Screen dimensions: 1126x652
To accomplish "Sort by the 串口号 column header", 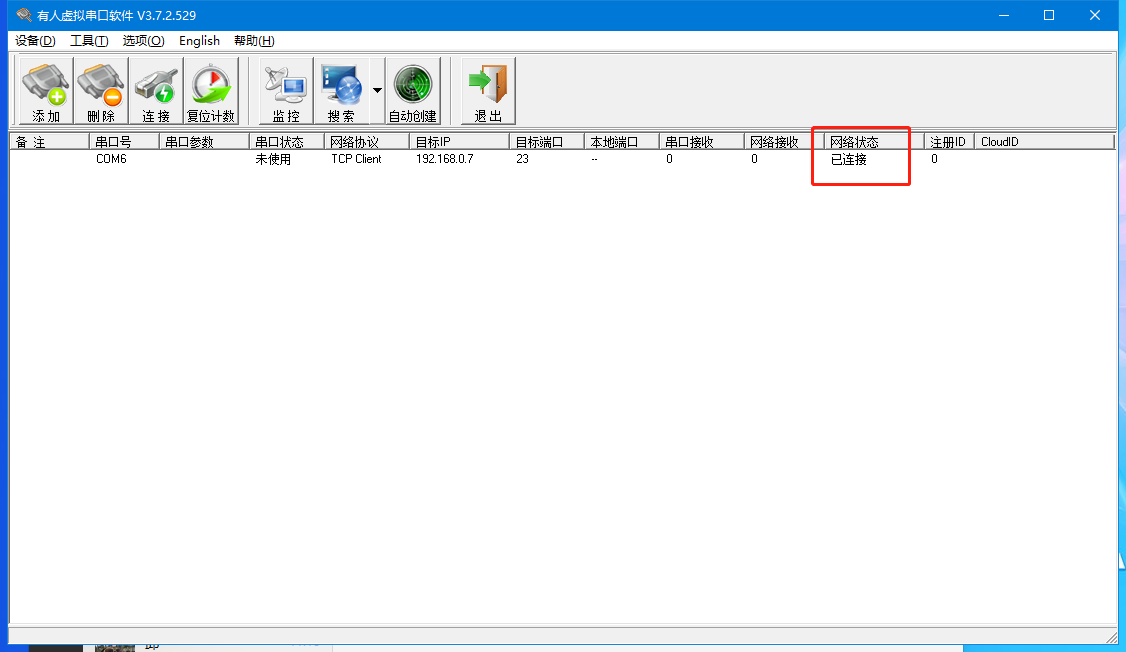I will point(124,142).
